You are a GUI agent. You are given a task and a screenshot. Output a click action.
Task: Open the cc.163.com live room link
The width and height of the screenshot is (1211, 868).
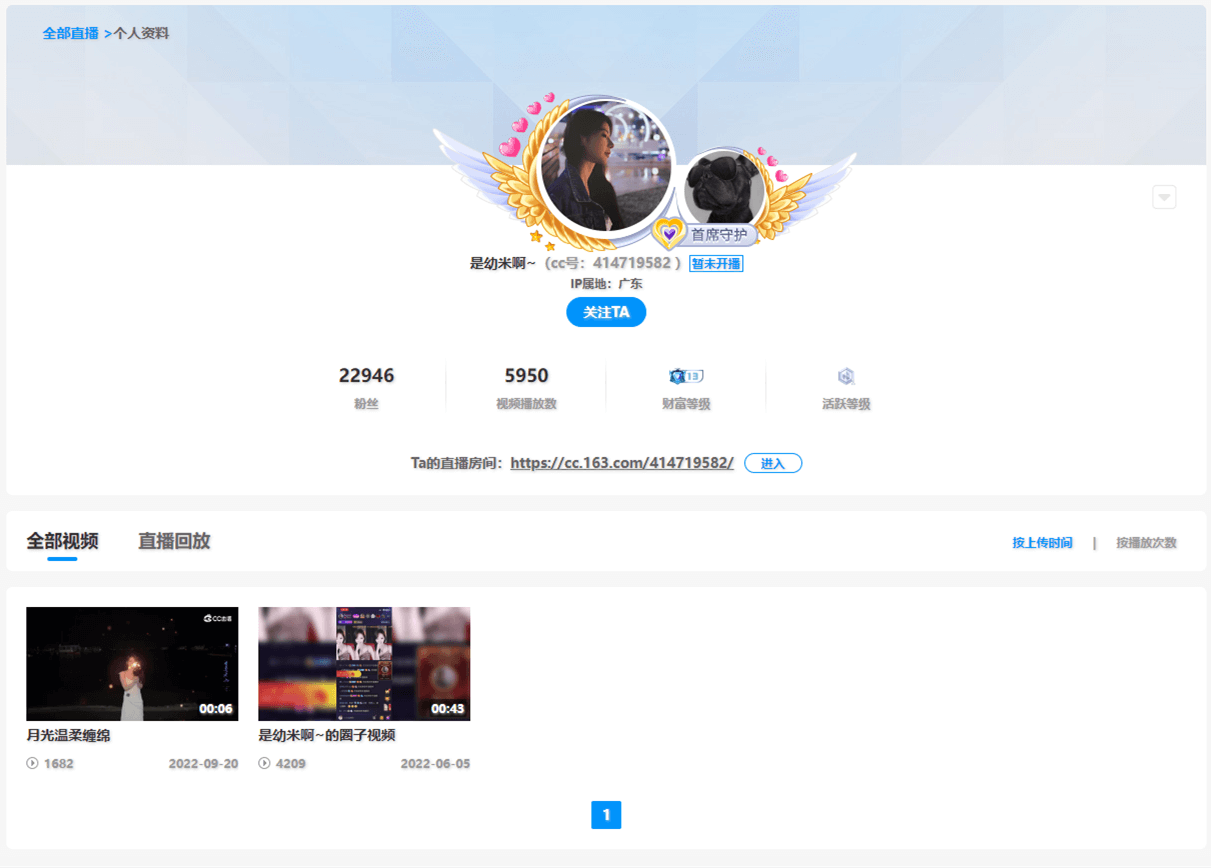pos(621,463)
